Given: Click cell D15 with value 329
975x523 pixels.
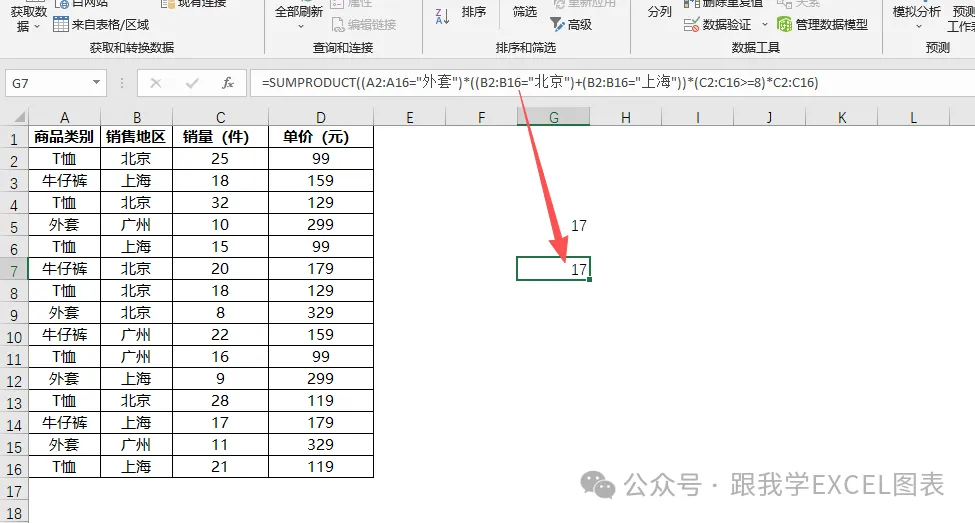Looking at the screenshot, I should (321, 445).
